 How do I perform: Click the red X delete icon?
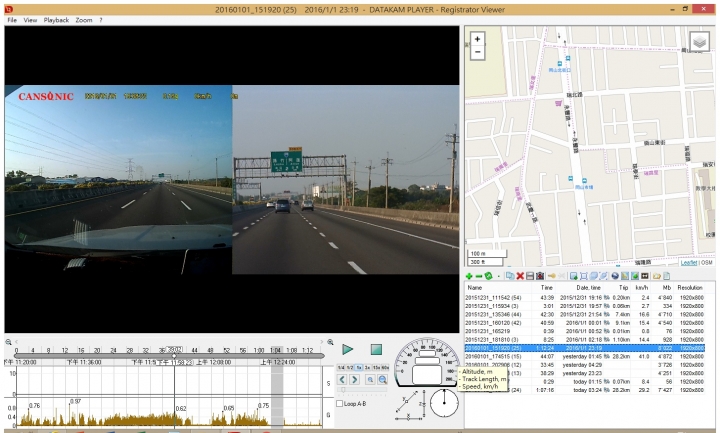tap(520, 276)
